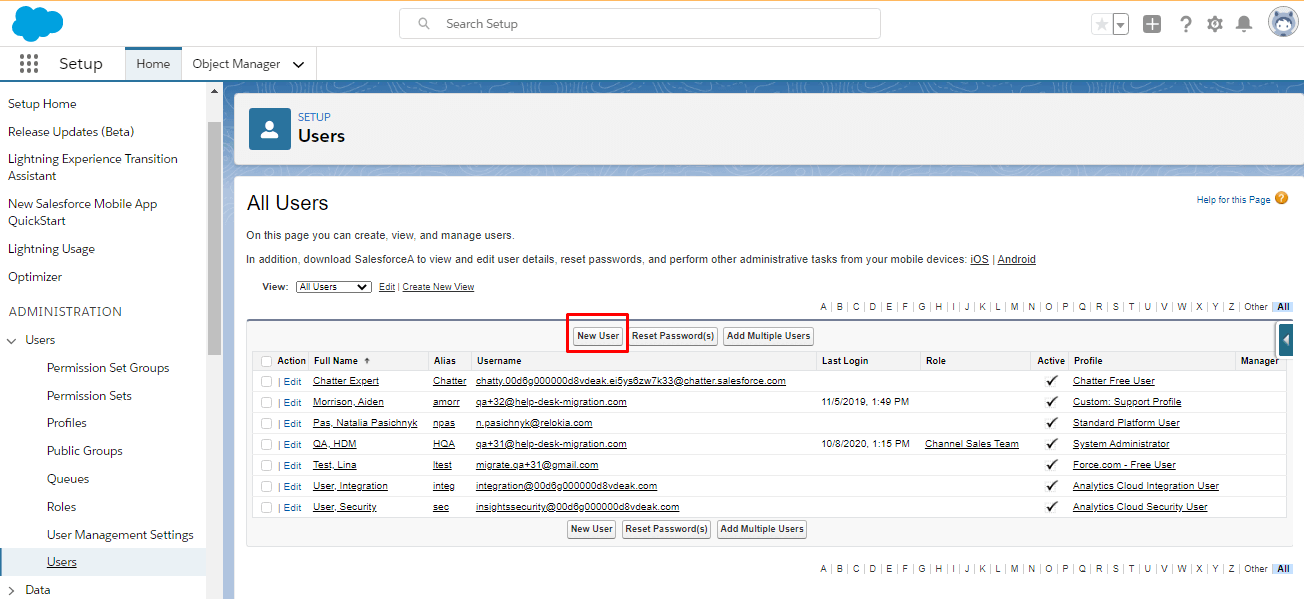1304x599 pixels.
Task: Check the Test, Lina row checkbox
Action: 266,465
